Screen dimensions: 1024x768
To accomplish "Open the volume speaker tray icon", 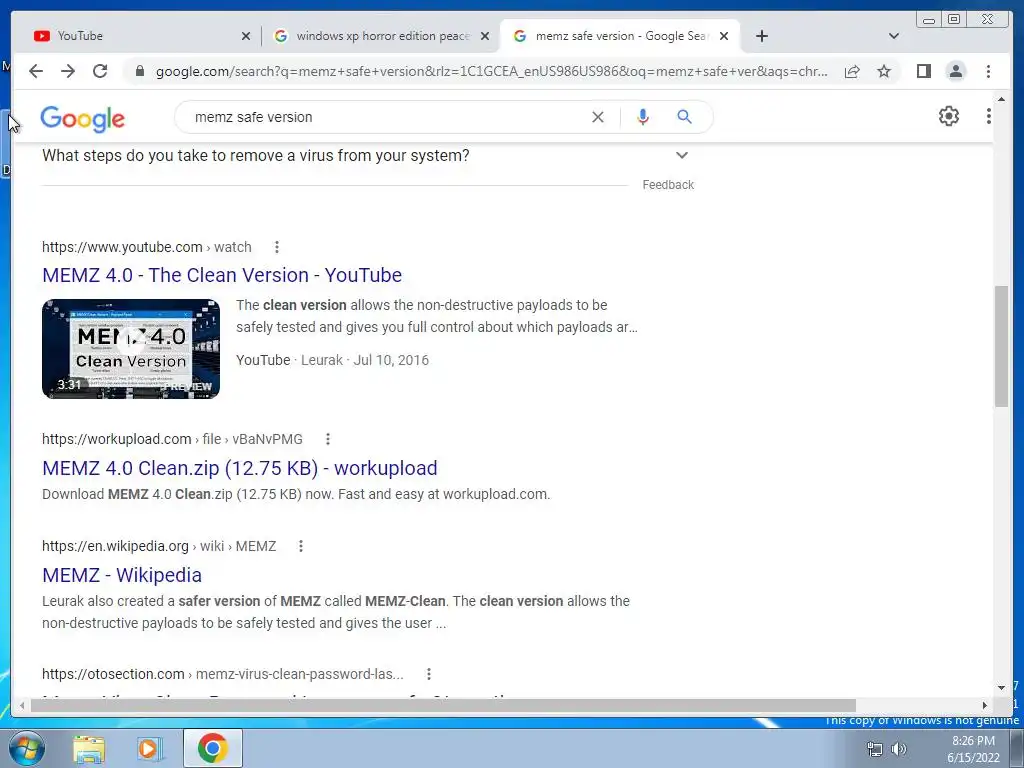I will [899, 749].
